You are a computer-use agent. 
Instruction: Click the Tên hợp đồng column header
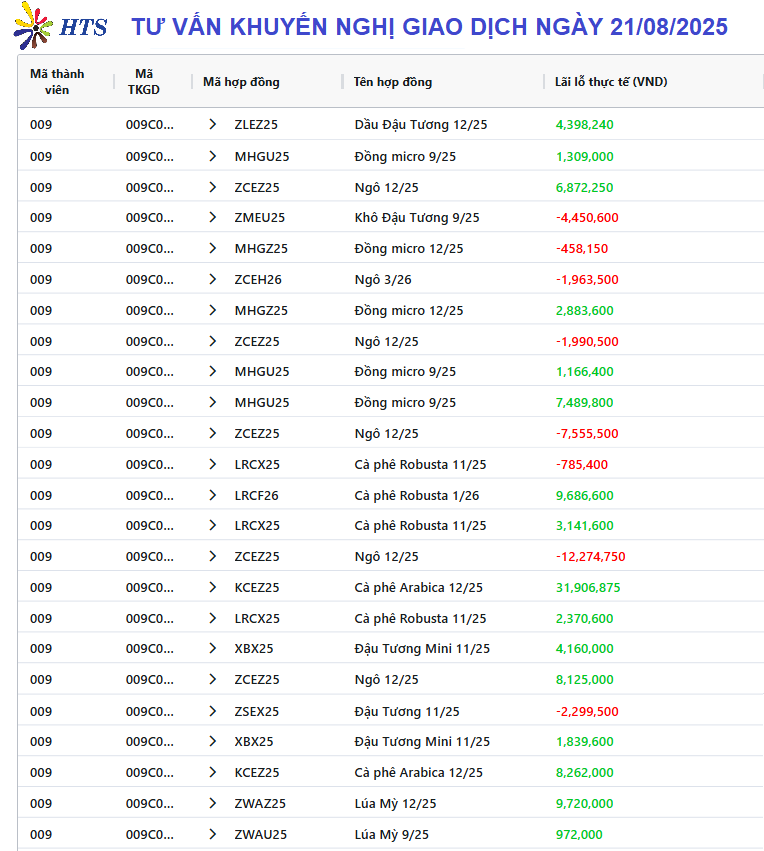point(393,82)
